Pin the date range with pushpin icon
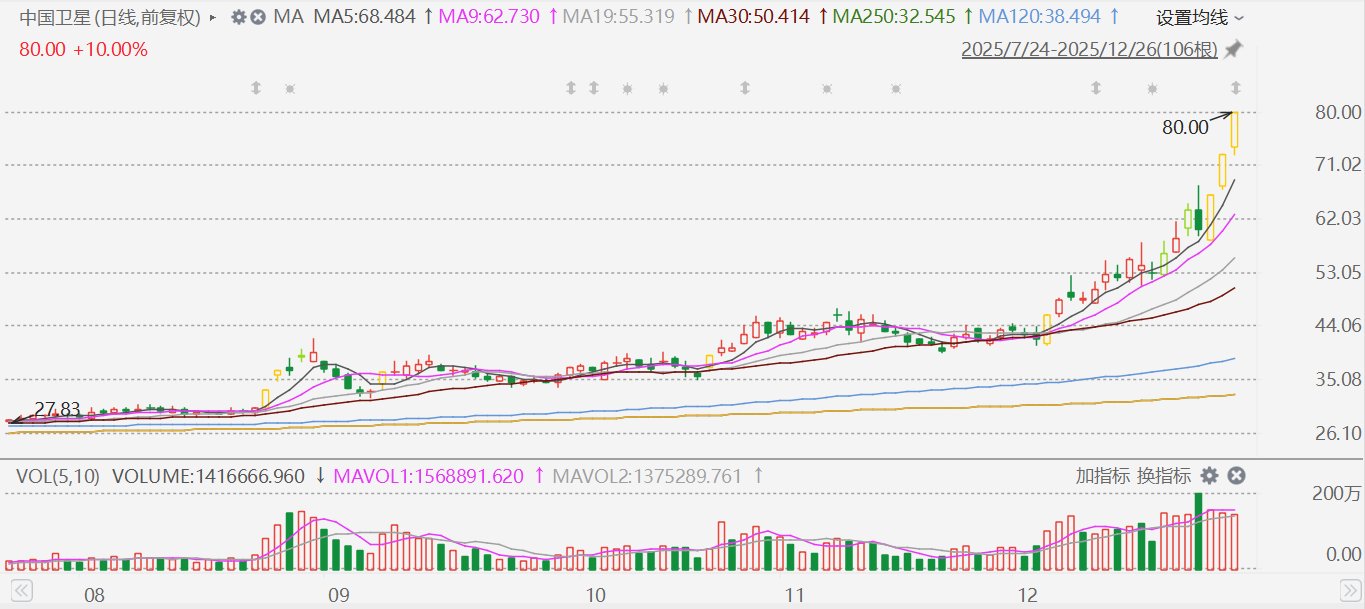 [1234, 49]
